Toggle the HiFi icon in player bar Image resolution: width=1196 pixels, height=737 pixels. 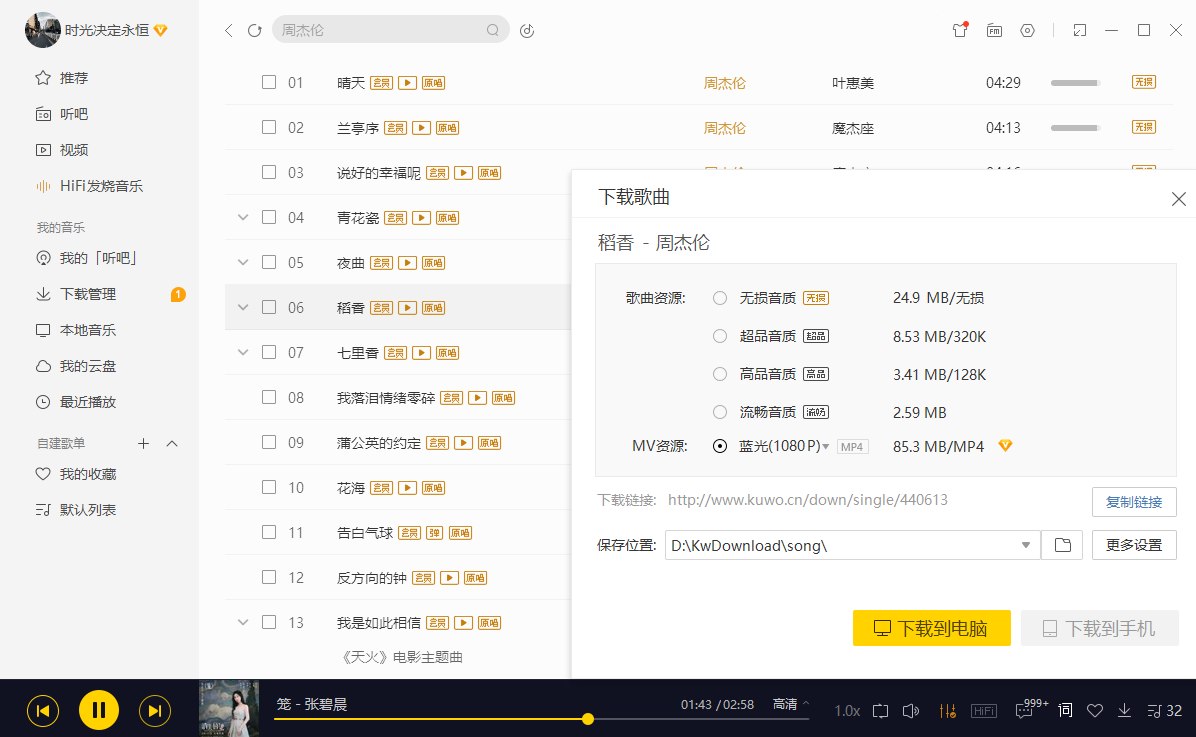click(x=984, y=711)
